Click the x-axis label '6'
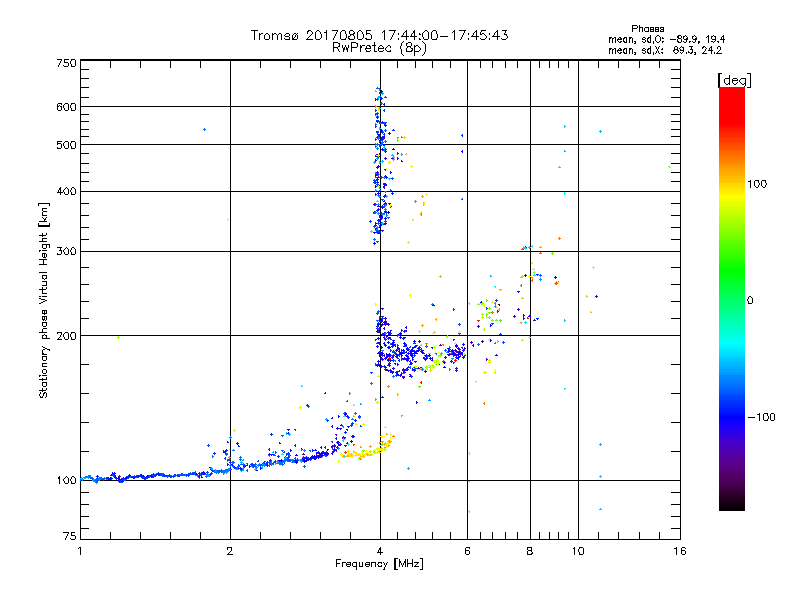The height and width of the screenshot is (600, 800). tap(467, 551)
